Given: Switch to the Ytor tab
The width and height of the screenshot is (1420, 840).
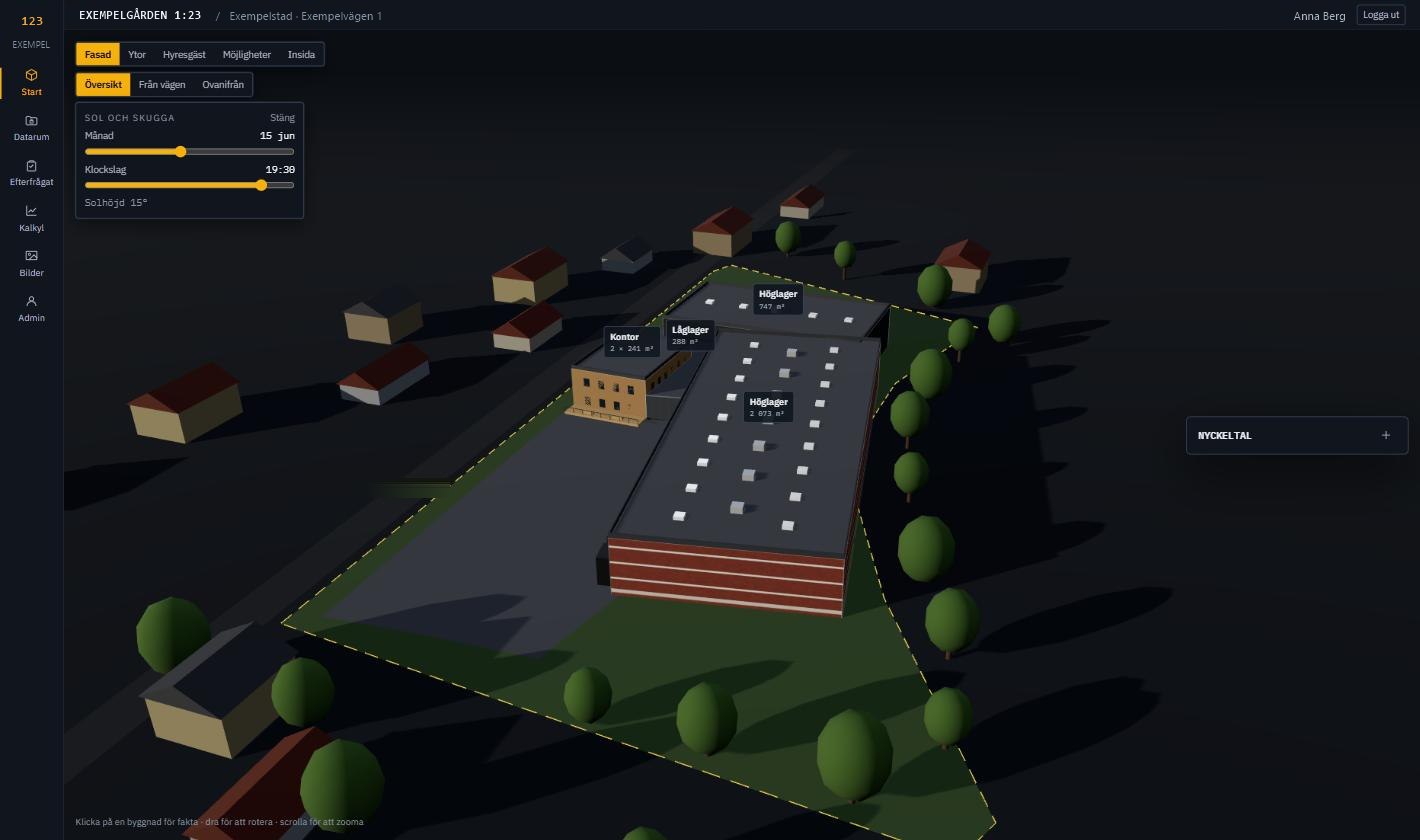Looking at the screenshot, I should point(137,55).
